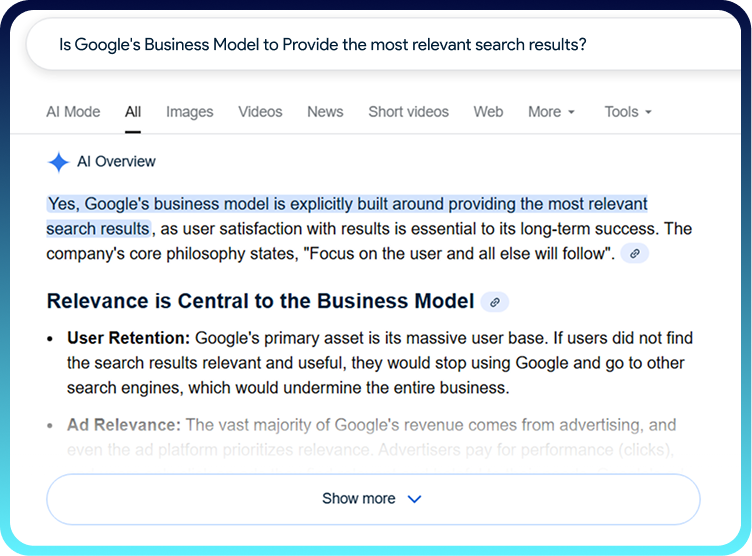Click link icon beside the Relevance heading
Viewport: 752px width, 556px height.
[x=494, y=302]
